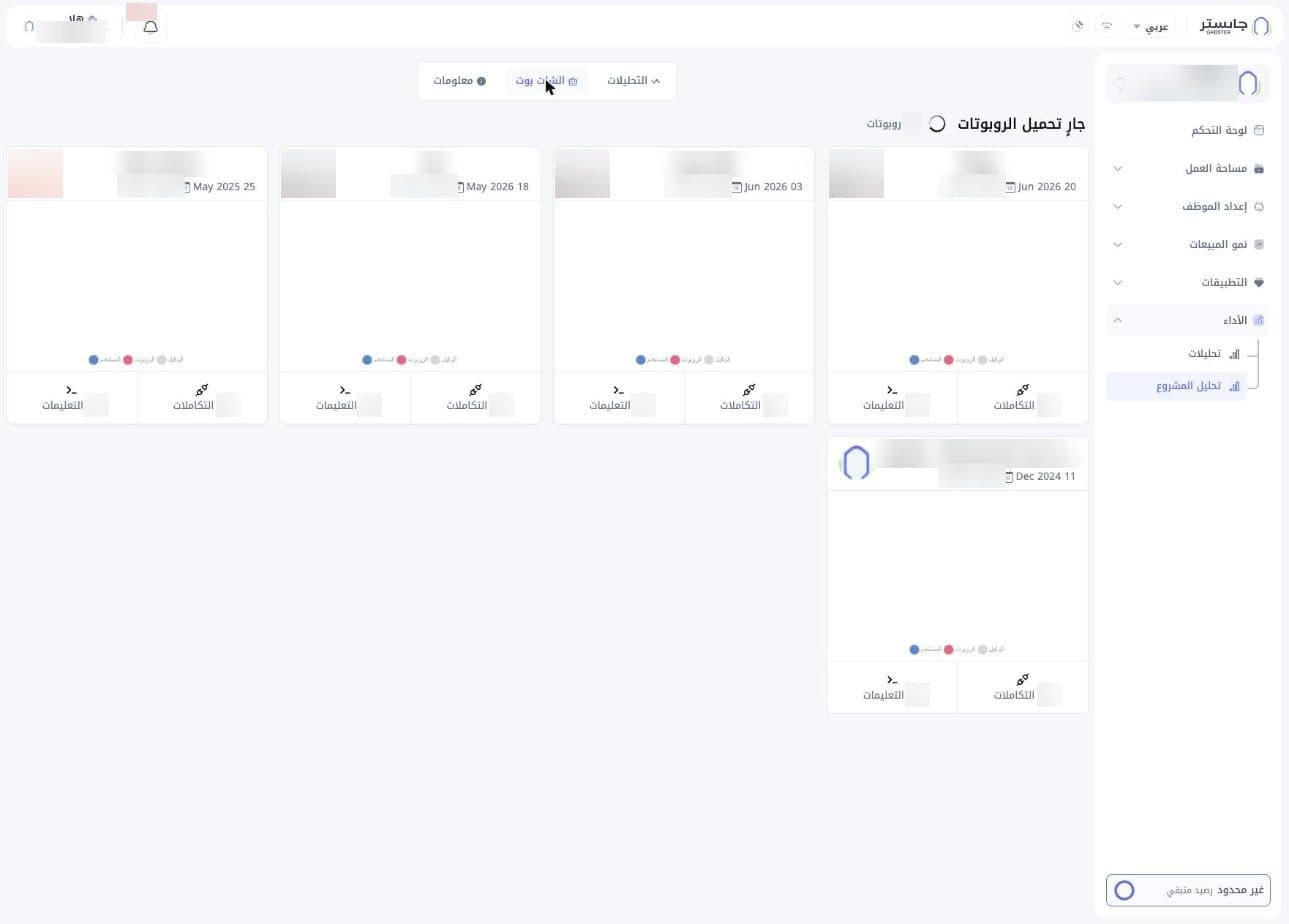Click the bot avatar on 25 May 2025 card
This screenshot has height=924, width=1289.
(35, 174)
